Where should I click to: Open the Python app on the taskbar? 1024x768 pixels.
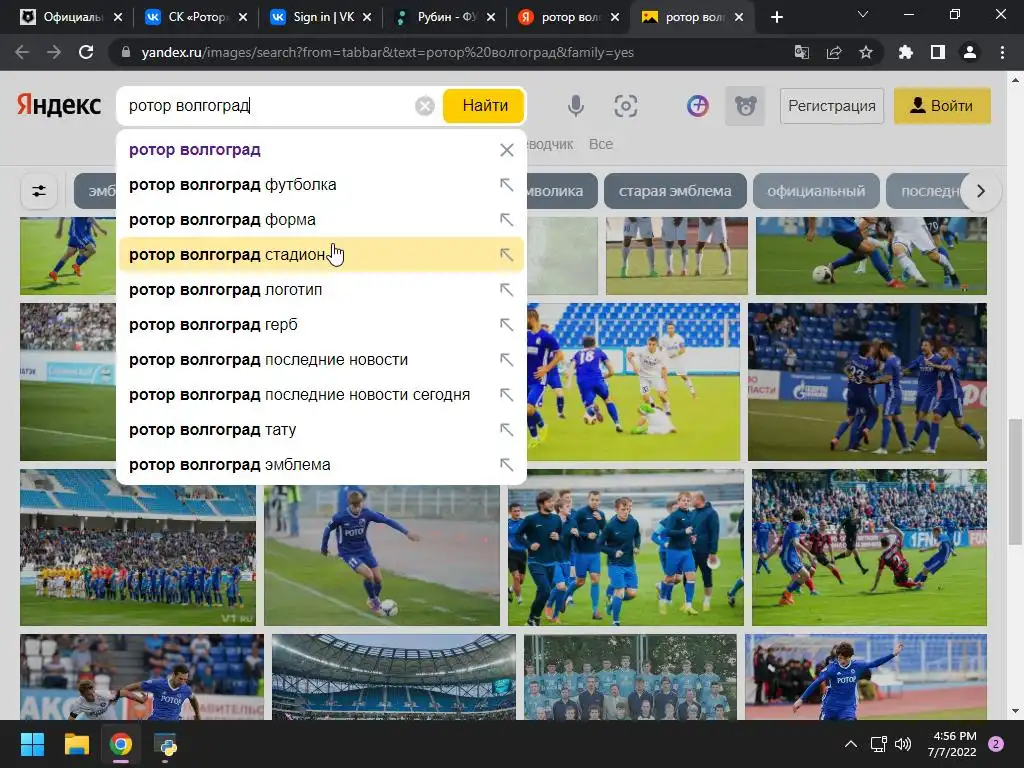[165, 744]
